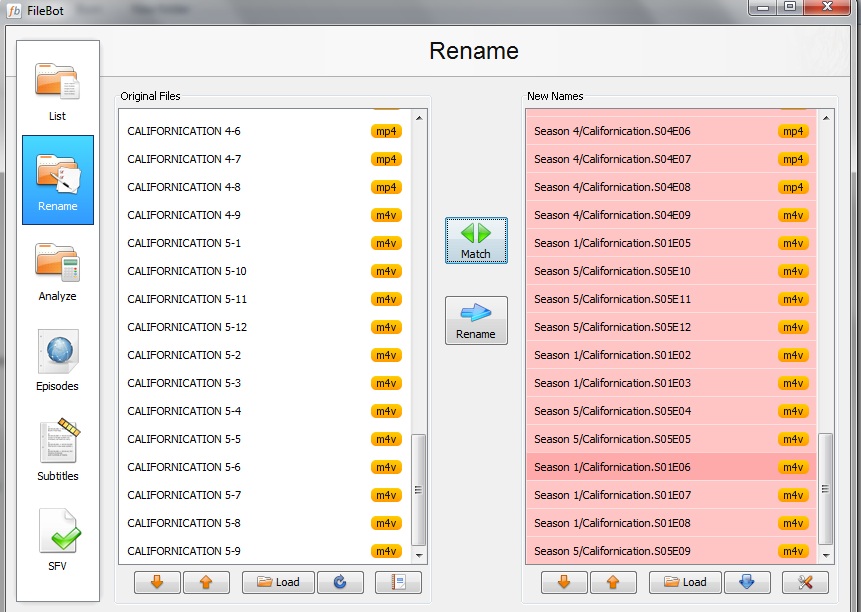Move new name up with arrow button
The width and height of the screenshot is (861, 612).
coord(613,582)
